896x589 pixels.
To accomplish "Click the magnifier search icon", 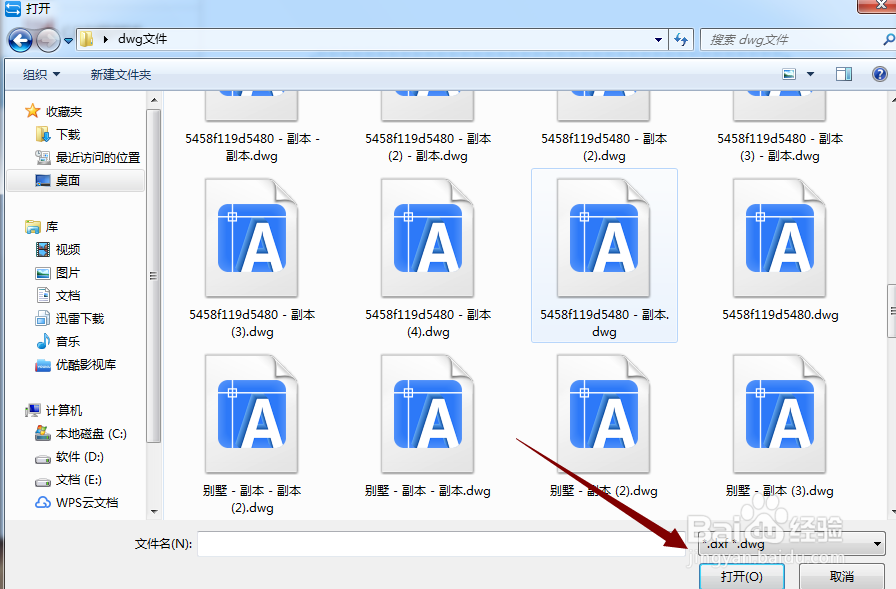I will coord(889,39).
